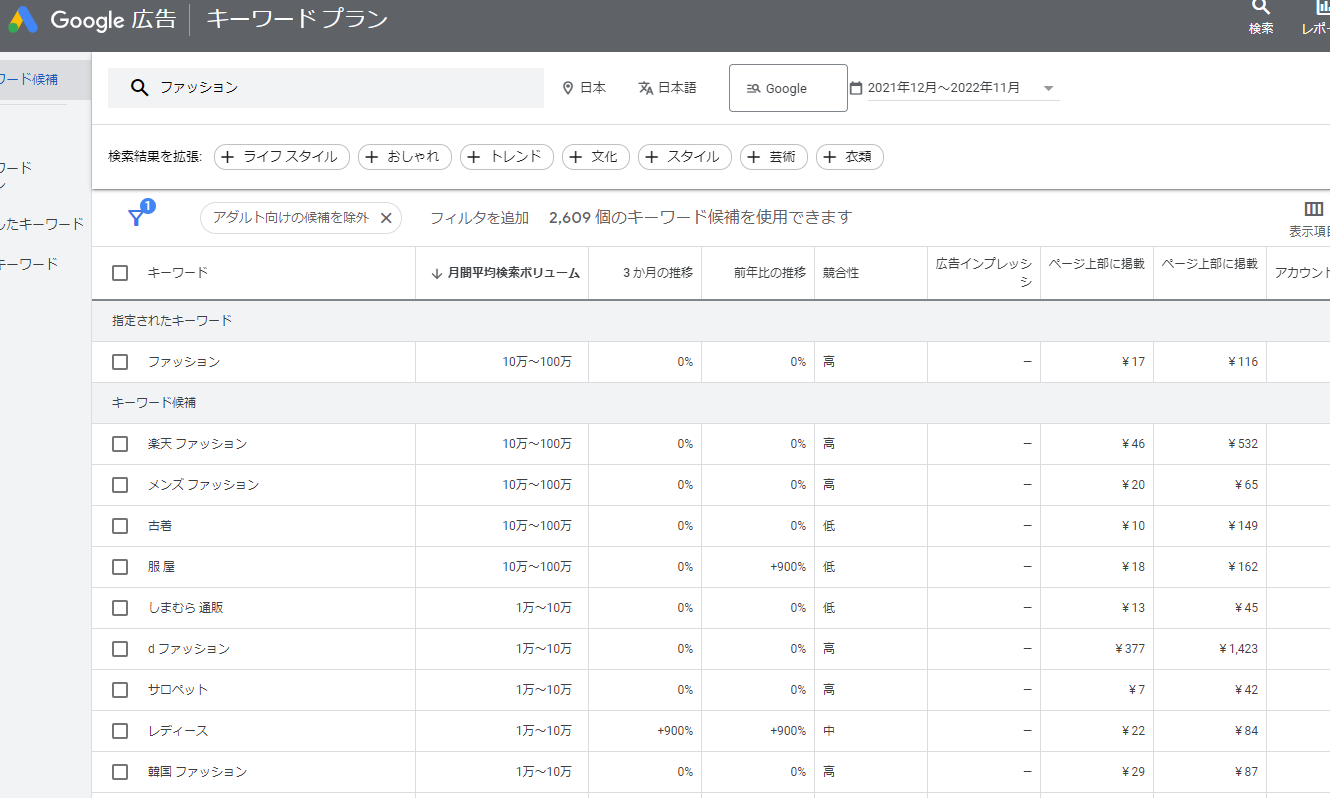Add 衣類 to broaden search
Image resolution: width=1330 pixels, height=798 pixels.
[x=850, y=157]
